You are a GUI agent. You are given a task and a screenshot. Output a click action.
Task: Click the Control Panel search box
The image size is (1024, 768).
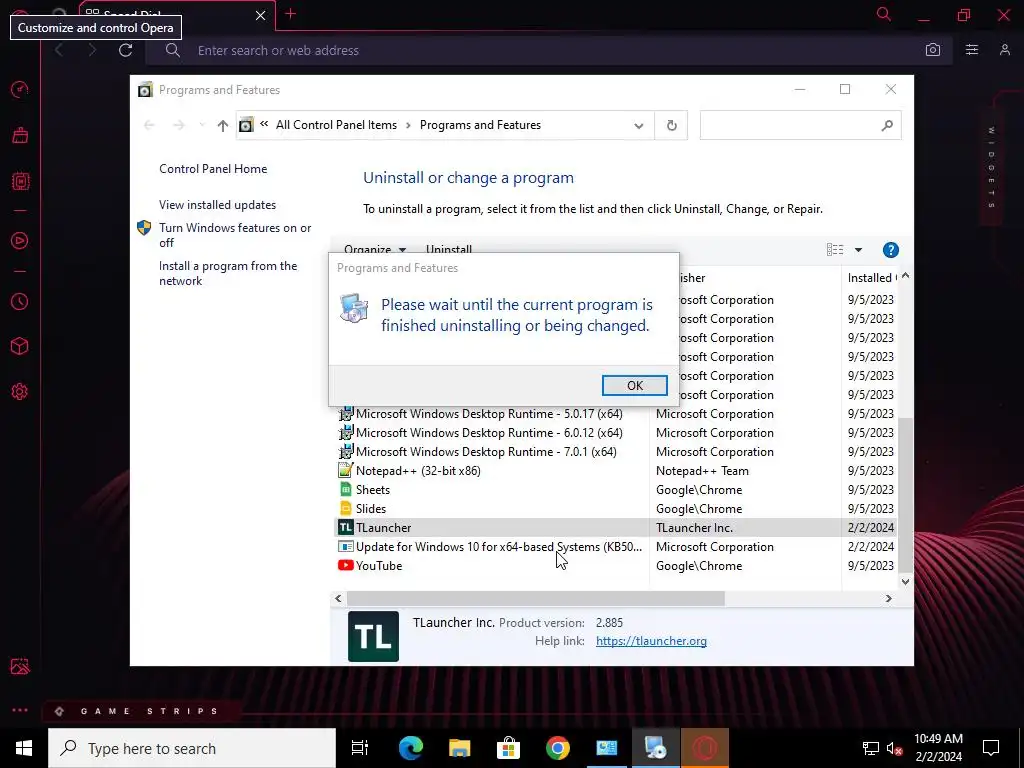[800, 125]
